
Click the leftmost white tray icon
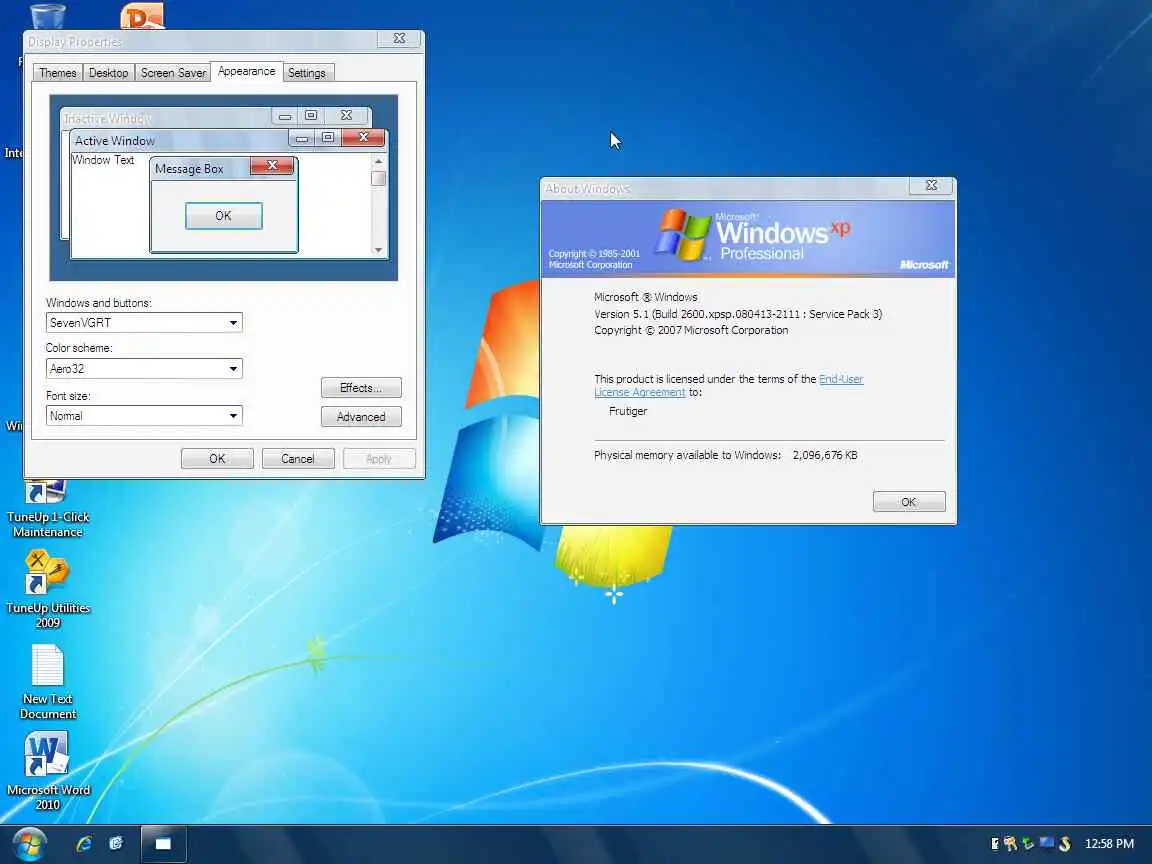pos(995,843)
